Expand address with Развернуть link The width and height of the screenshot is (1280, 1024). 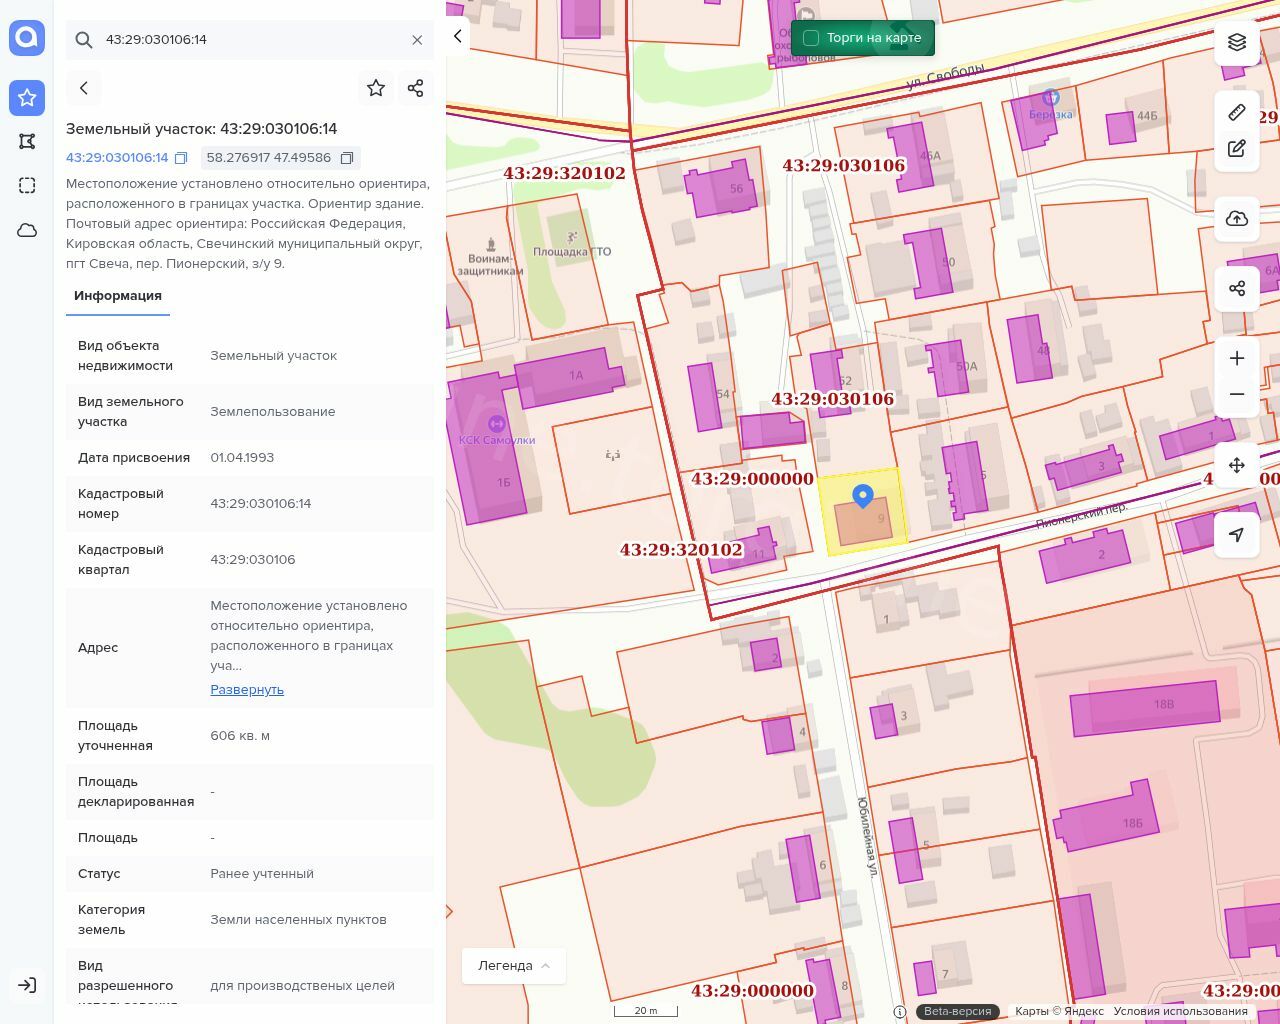247,689
